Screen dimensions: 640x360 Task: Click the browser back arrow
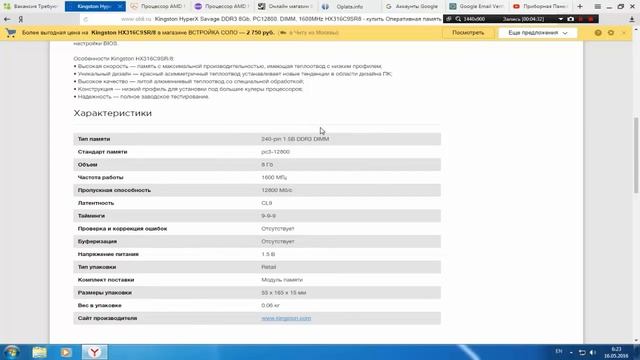(7, 19)
